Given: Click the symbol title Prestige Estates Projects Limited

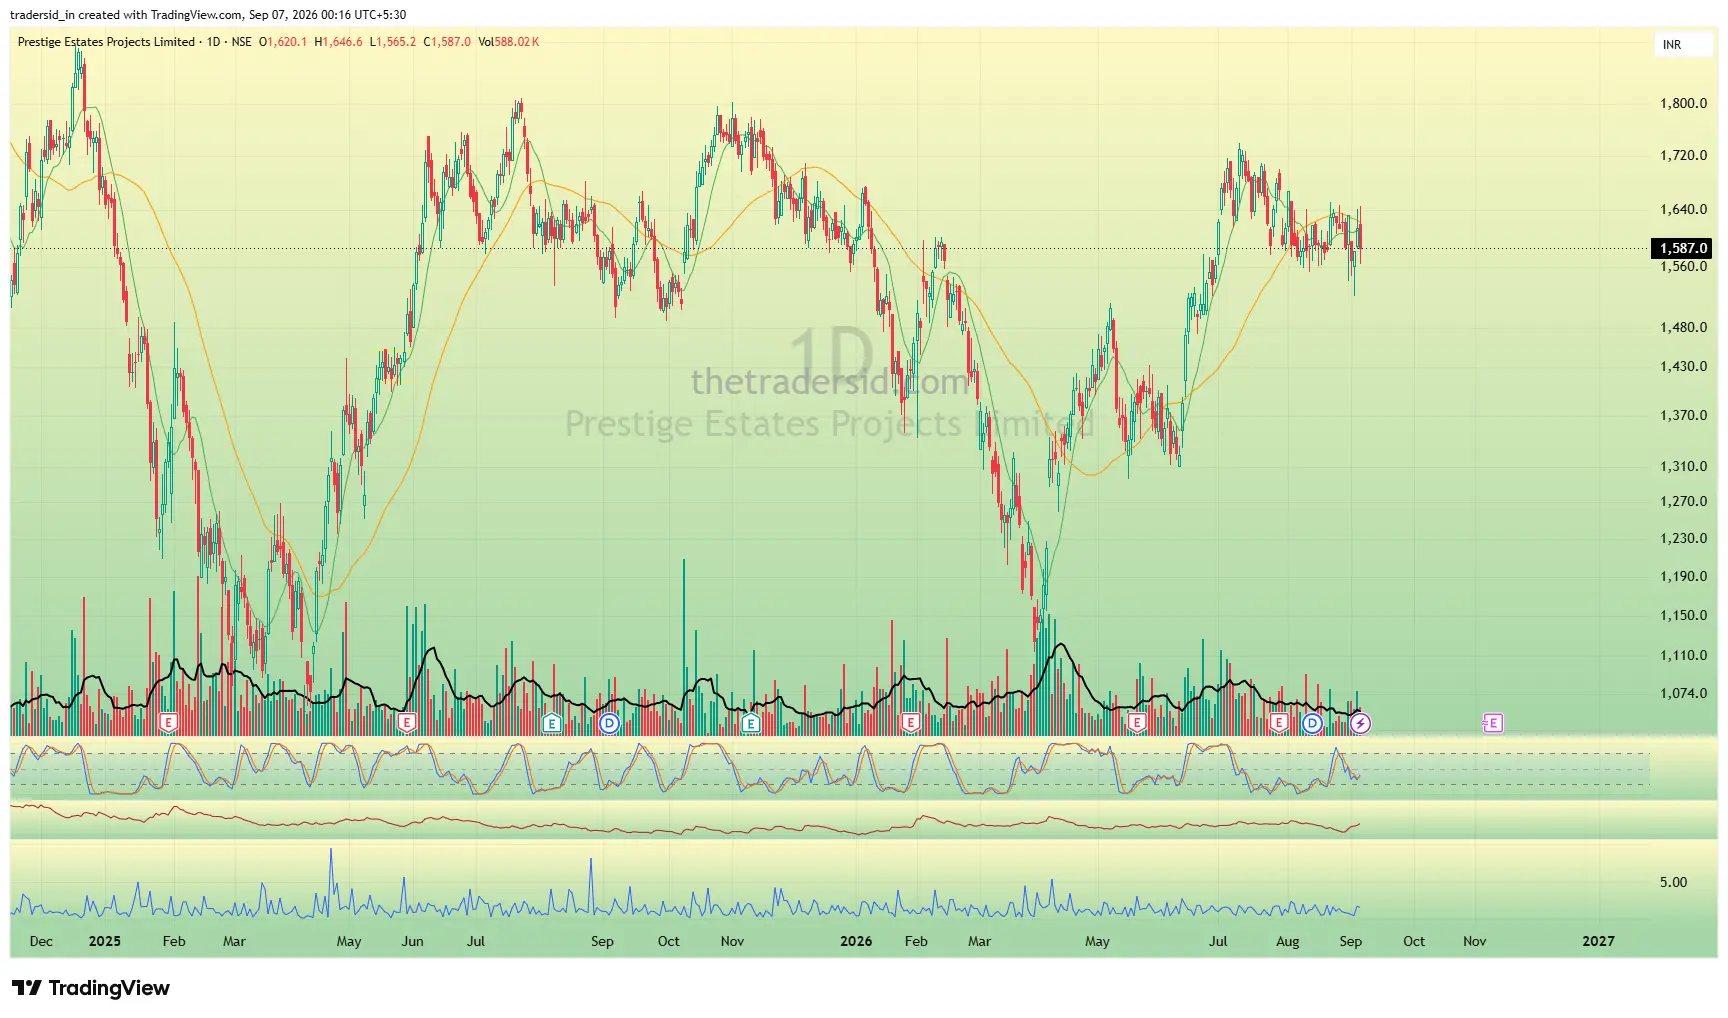Looking at the screenshot, I should click(106, 42).
